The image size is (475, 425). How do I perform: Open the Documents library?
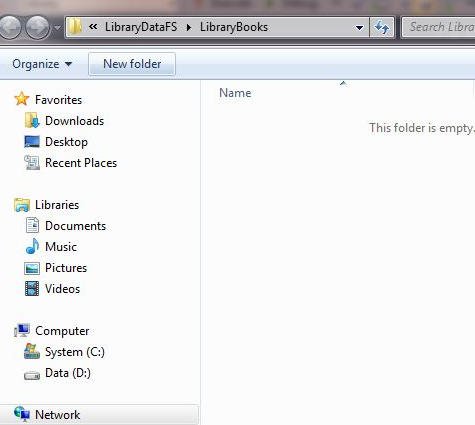(x=75, y=226)
